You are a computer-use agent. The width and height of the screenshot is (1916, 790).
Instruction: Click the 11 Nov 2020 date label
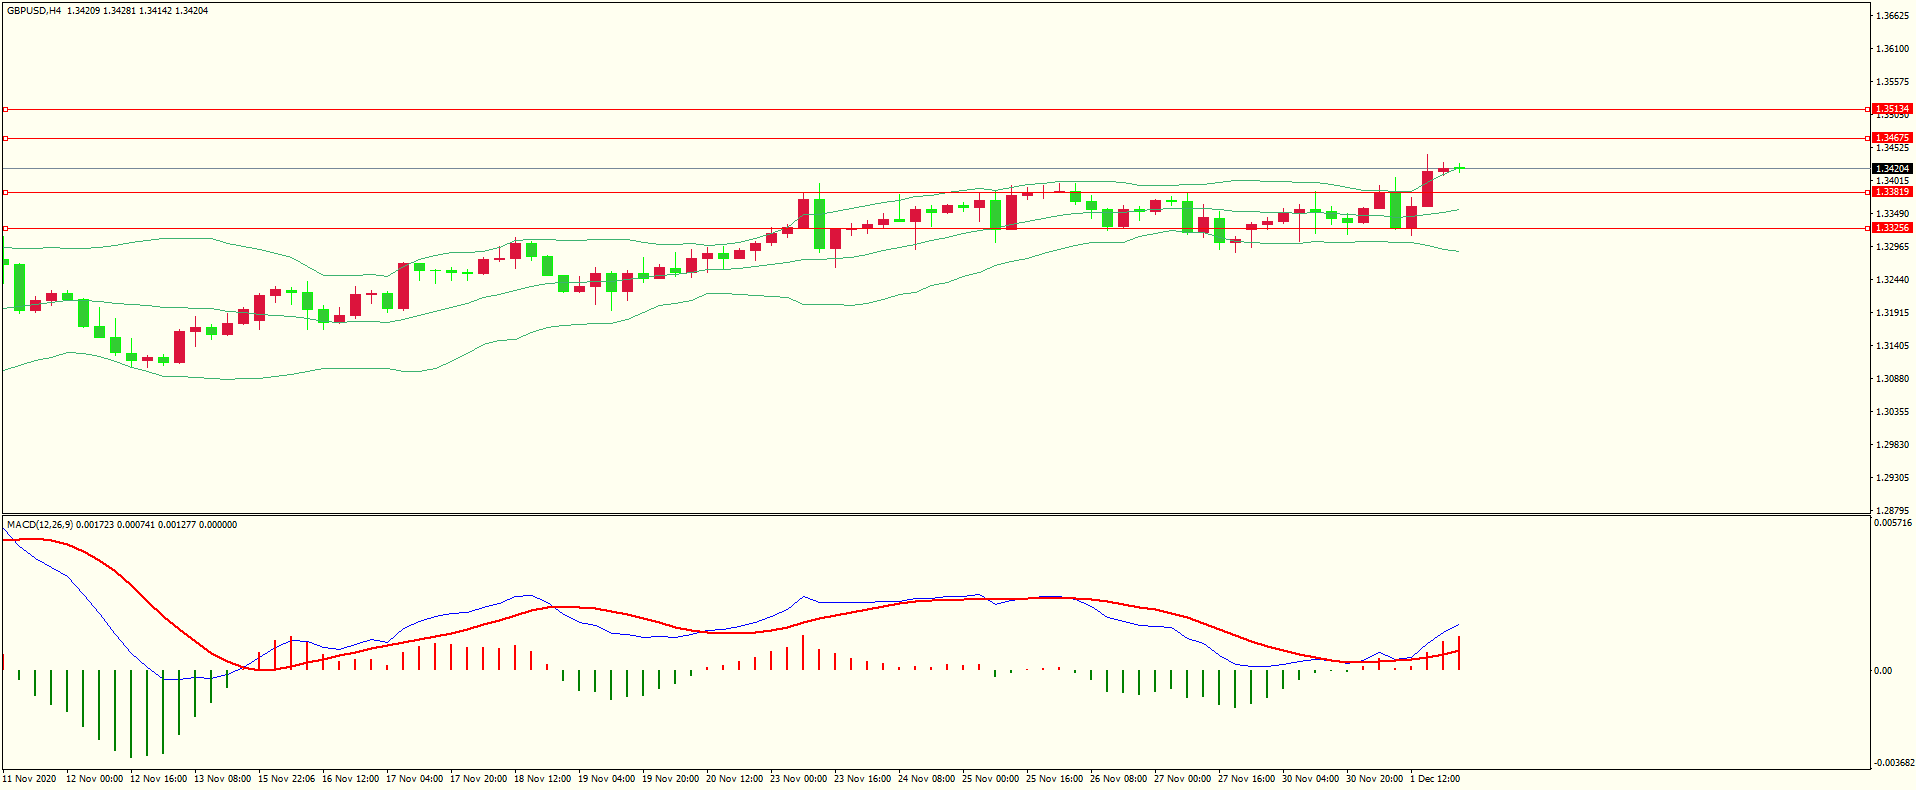coord(30,779)
